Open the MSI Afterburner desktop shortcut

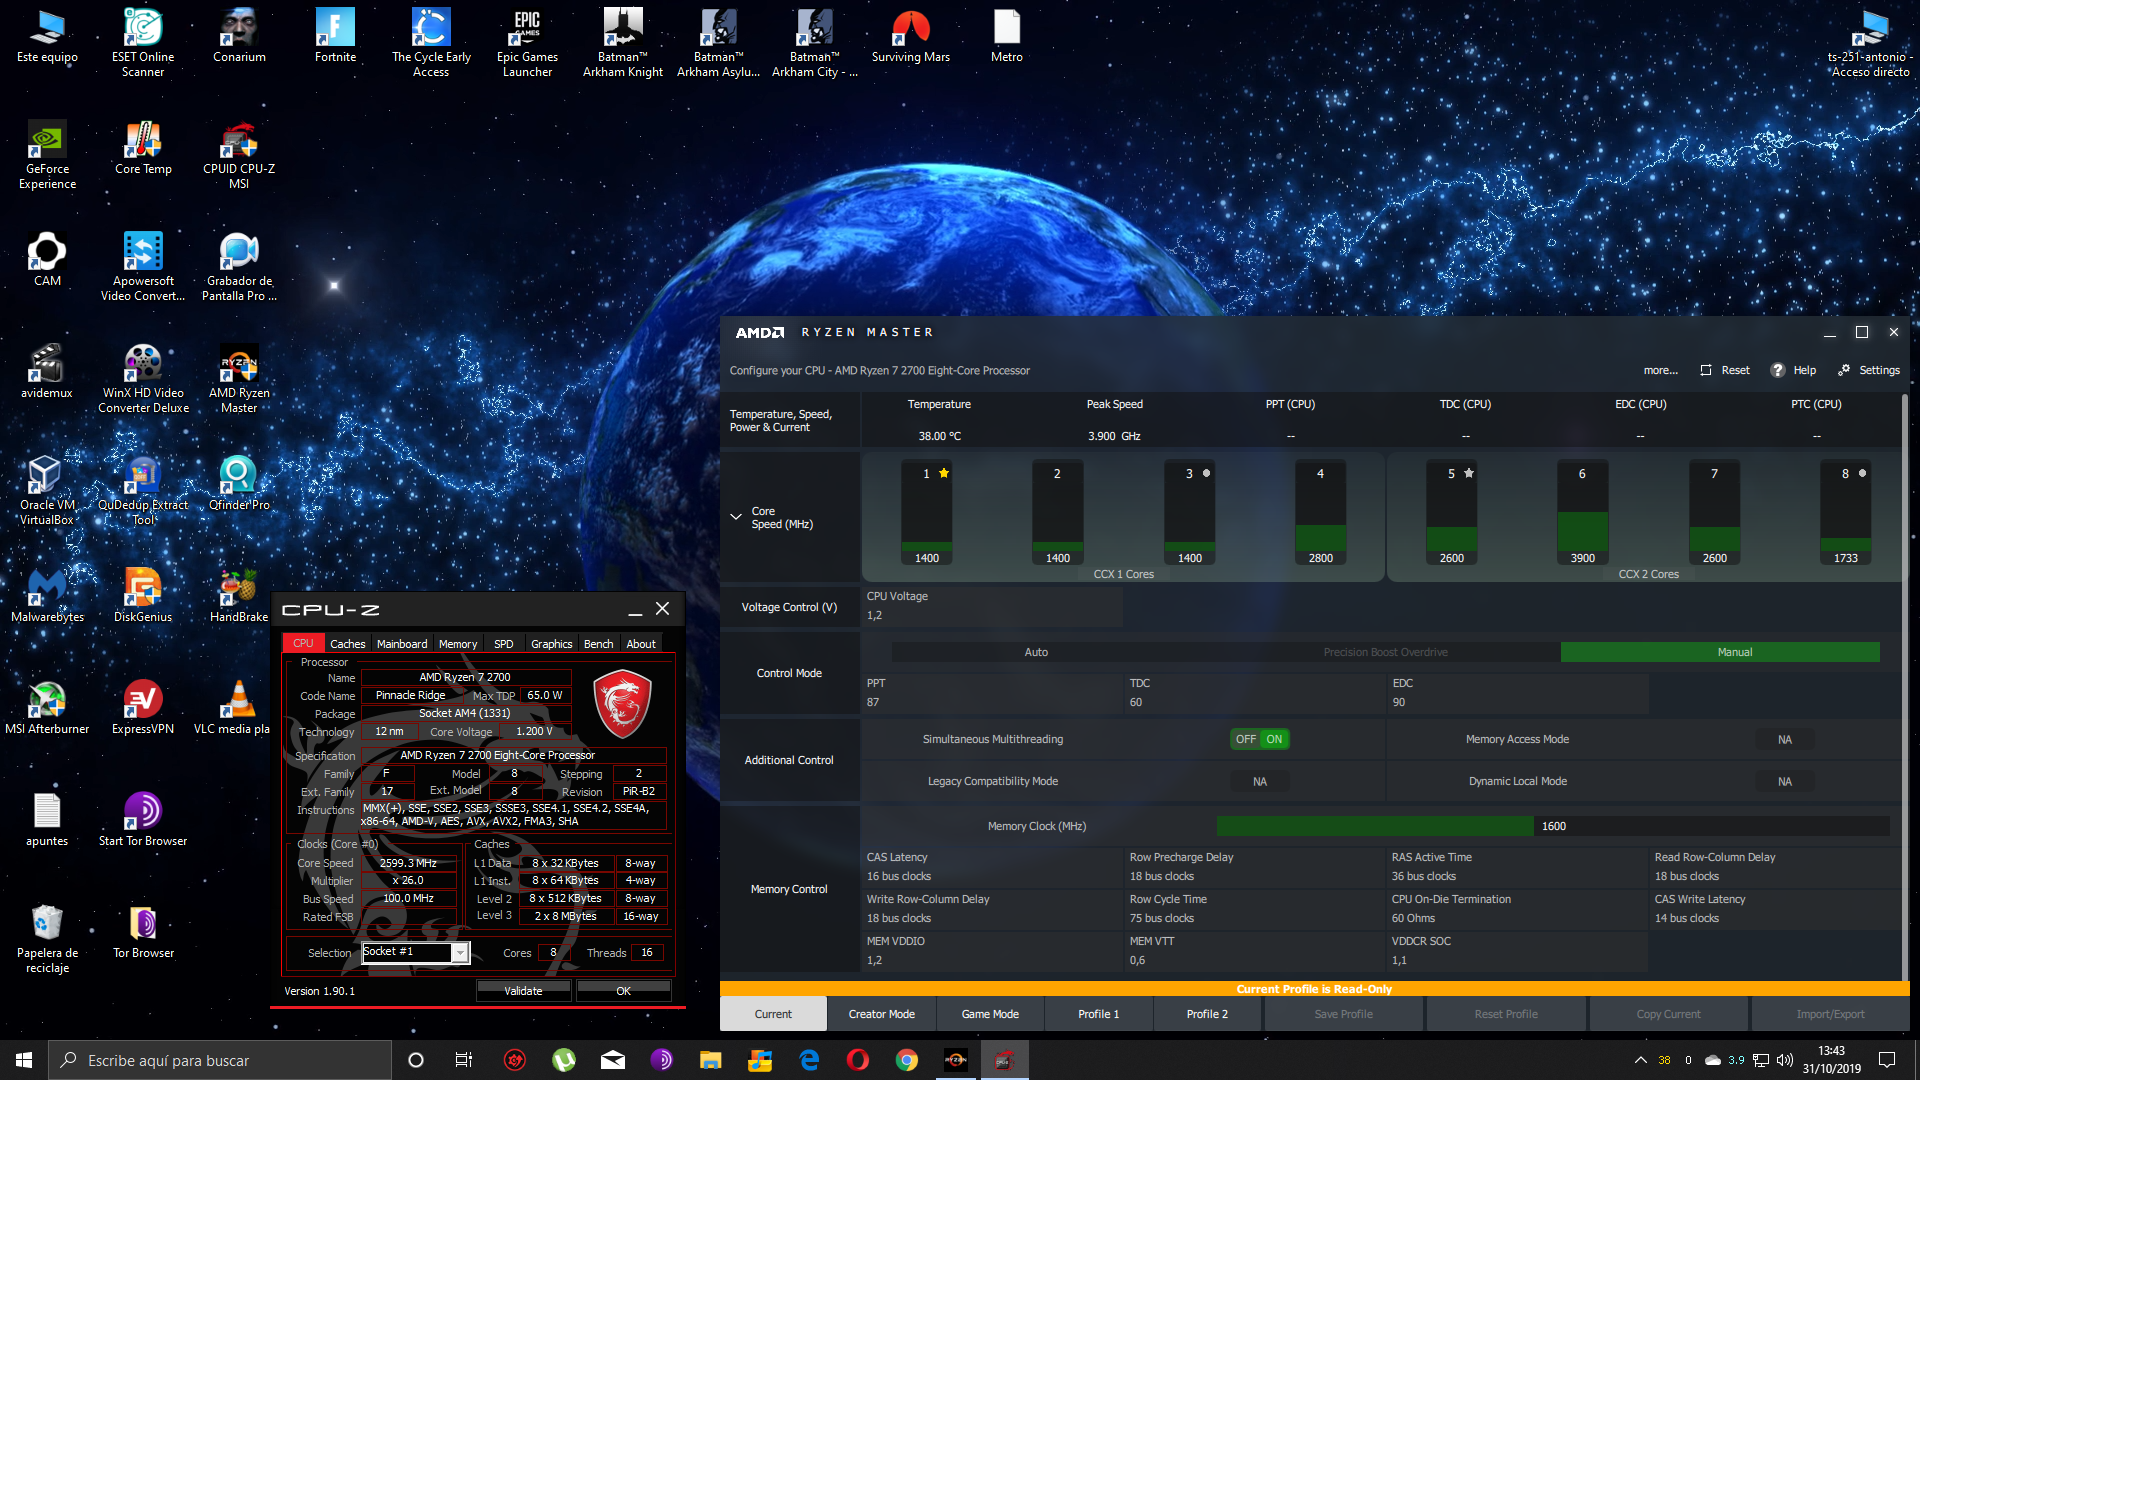(x=47, y=707)
